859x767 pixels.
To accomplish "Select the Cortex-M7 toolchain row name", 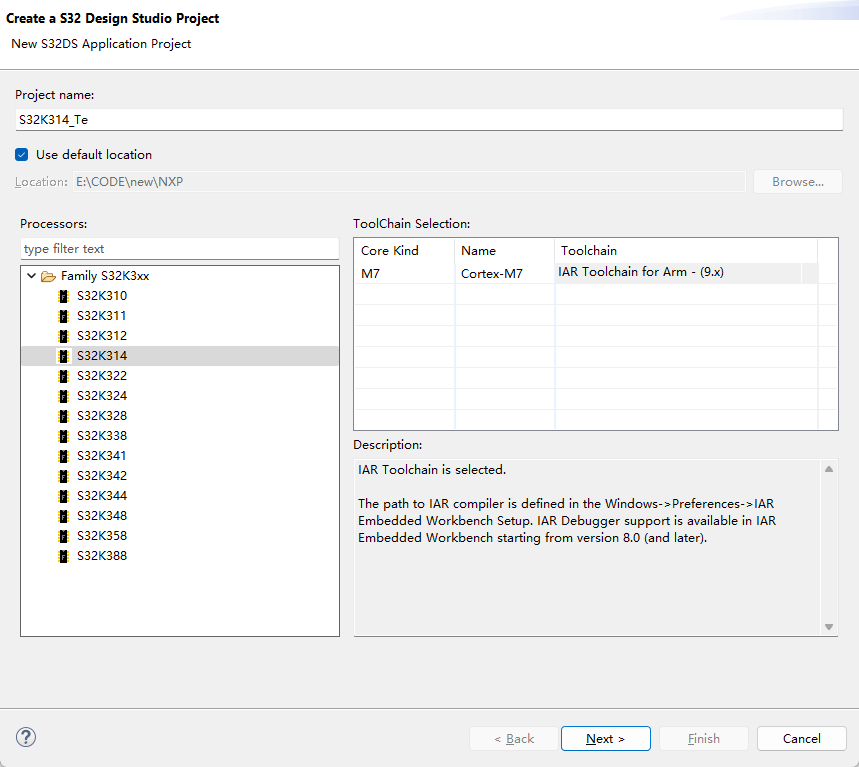I will [491, 273].
